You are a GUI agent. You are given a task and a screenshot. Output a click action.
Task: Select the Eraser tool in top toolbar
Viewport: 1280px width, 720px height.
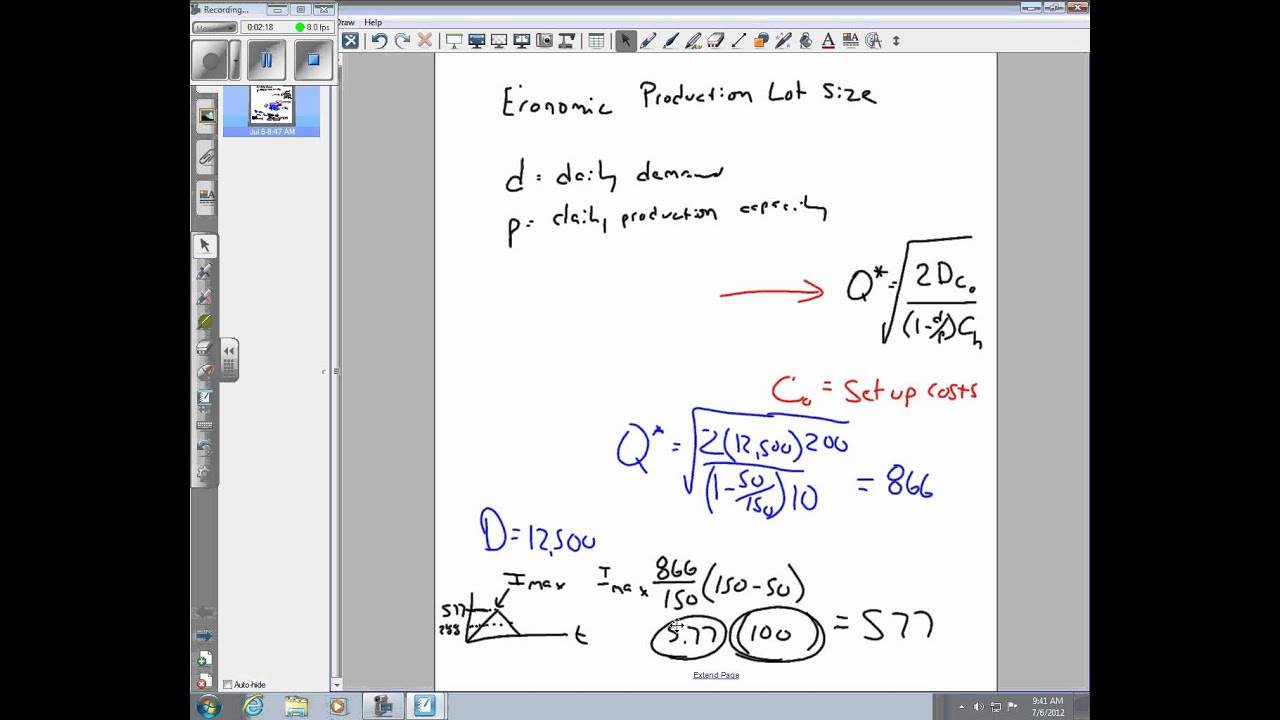point(716,41)
